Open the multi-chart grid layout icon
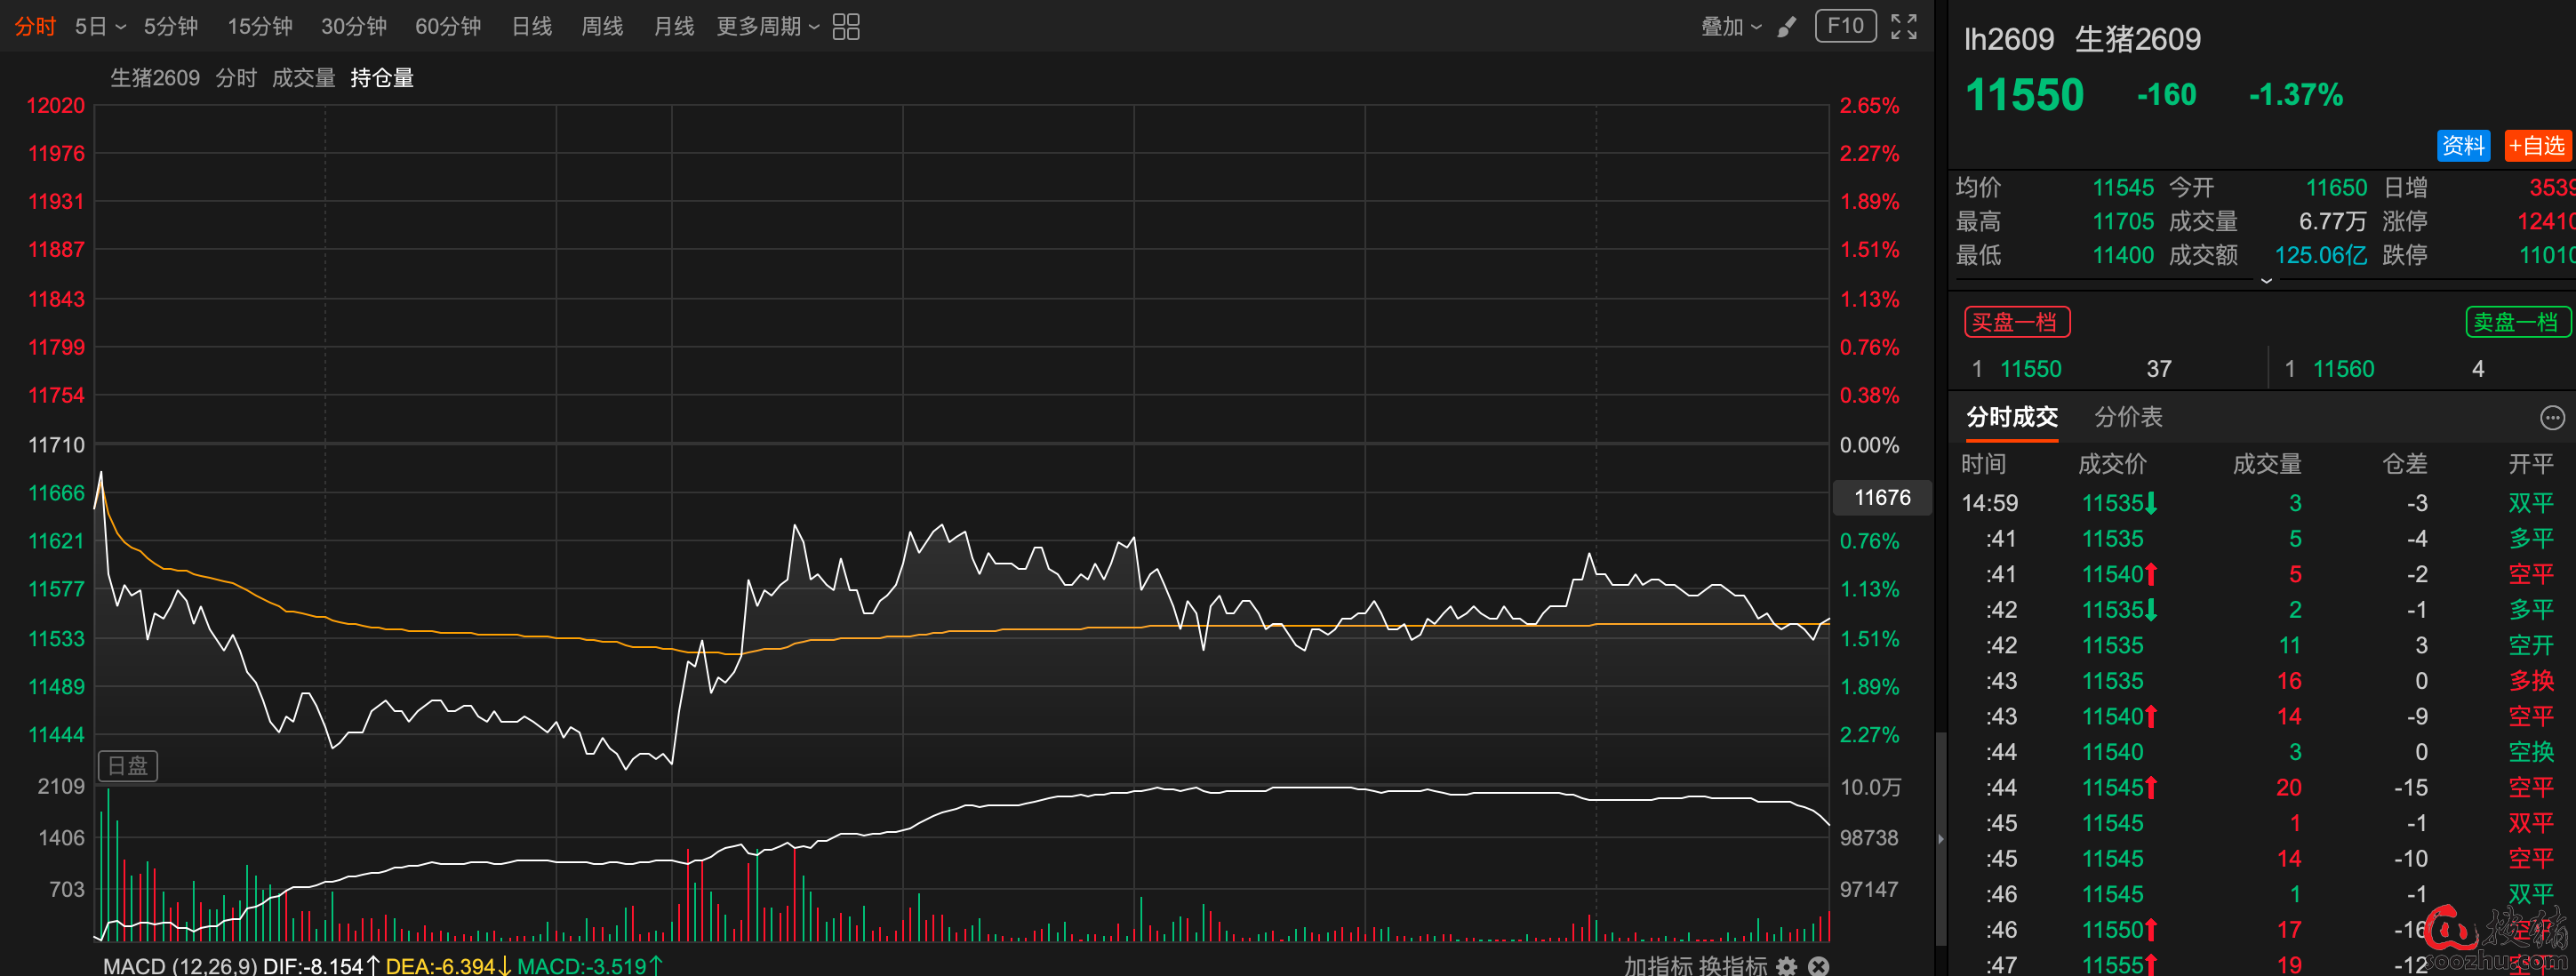The height and width of the screenshot is (976, 2576). tap(846, 27)
